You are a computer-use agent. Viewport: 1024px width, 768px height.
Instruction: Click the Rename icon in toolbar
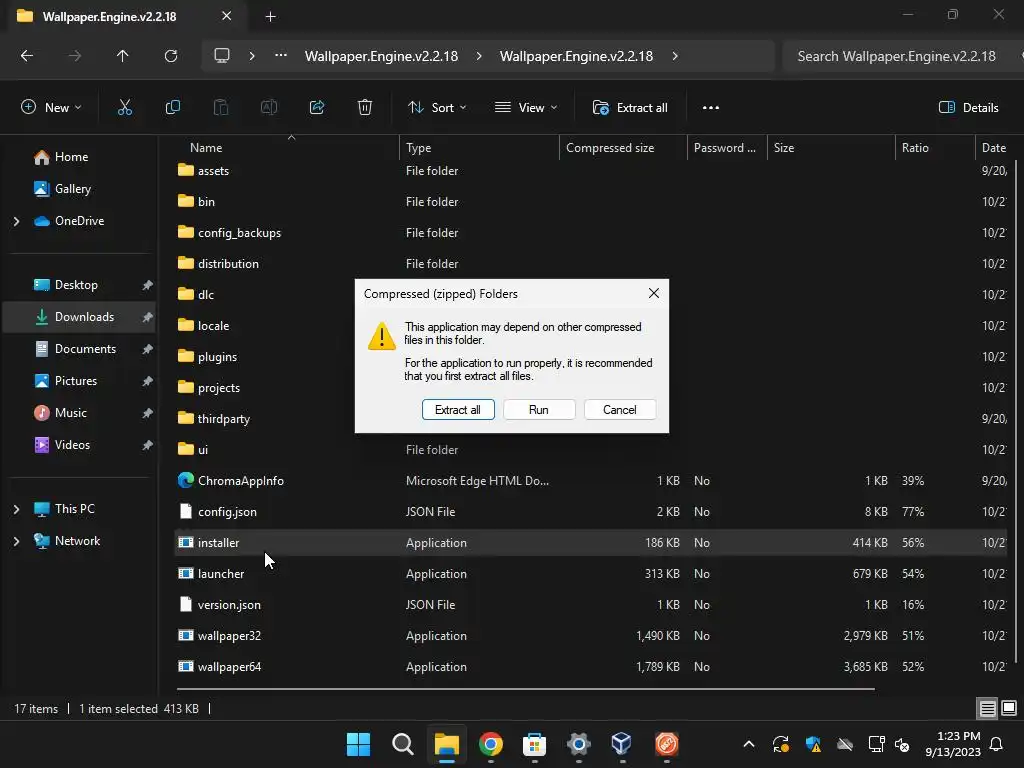[269, 108]
